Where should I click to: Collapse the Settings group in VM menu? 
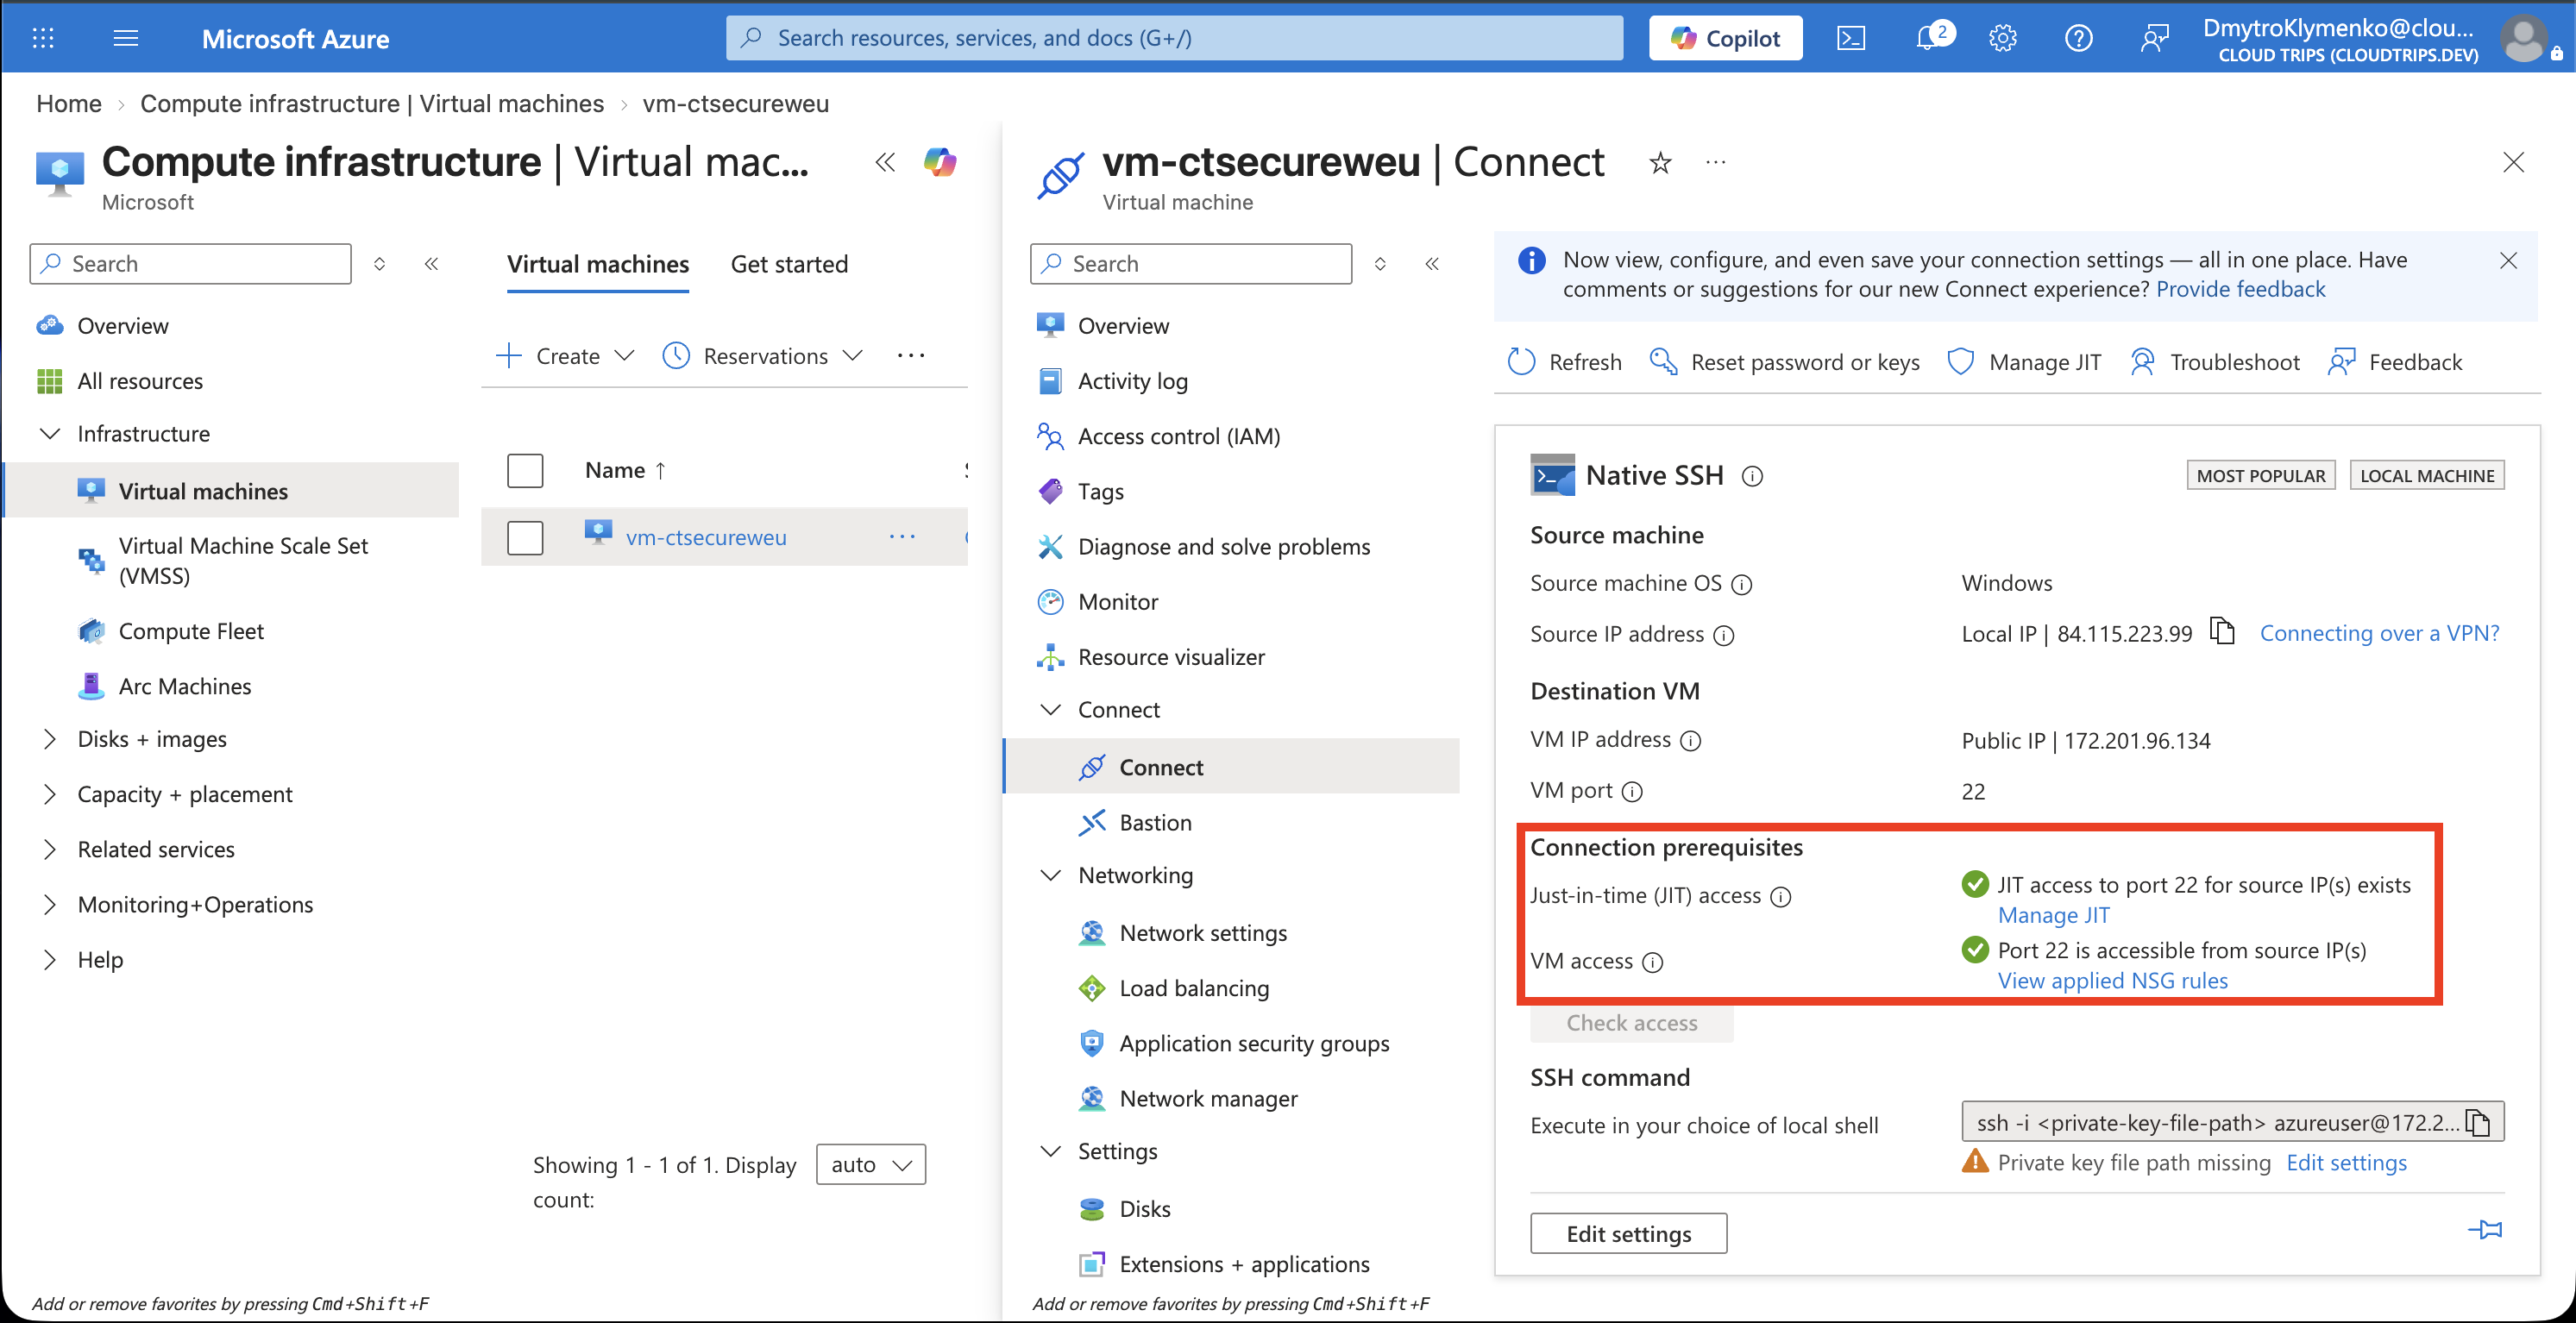point(1050,1151)
